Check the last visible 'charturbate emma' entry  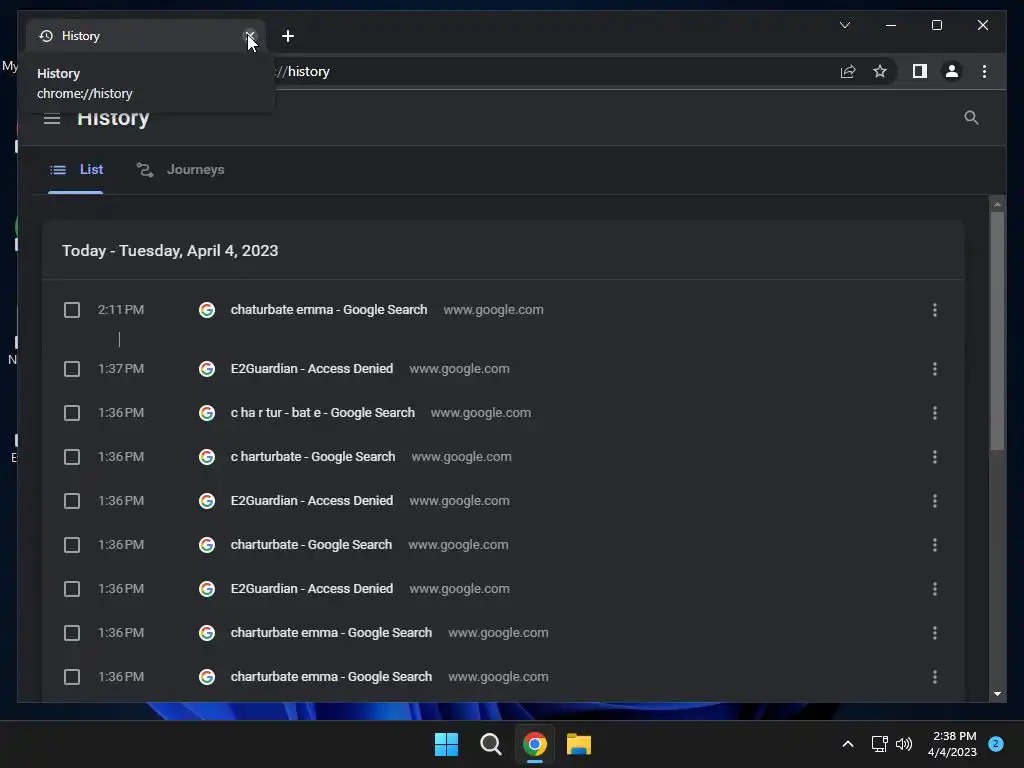pos(72,677)
